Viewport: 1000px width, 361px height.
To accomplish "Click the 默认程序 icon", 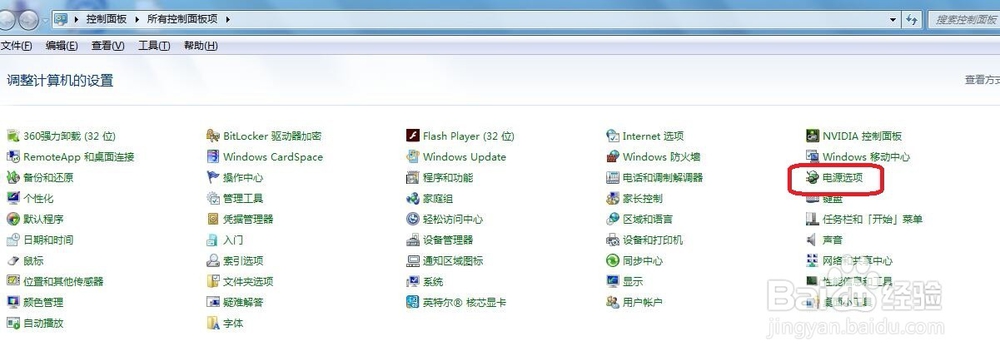I will (x=13, y=219).
